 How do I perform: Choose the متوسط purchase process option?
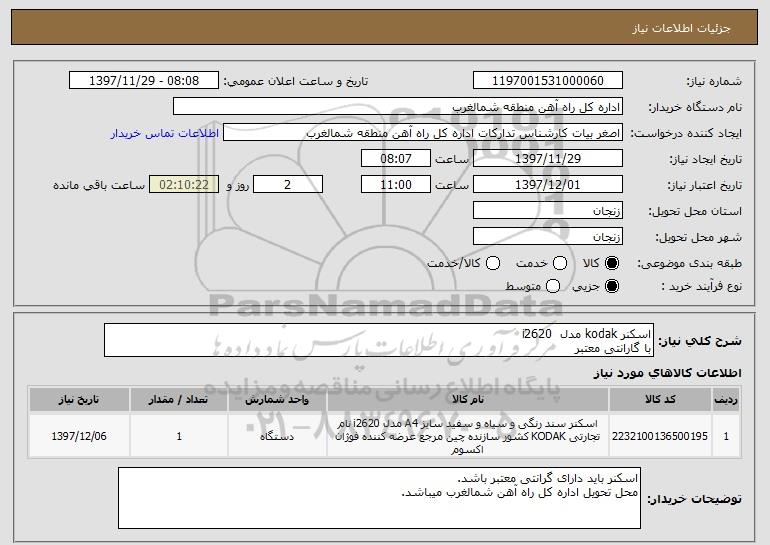pyautogui.click(x=553, y=286)
